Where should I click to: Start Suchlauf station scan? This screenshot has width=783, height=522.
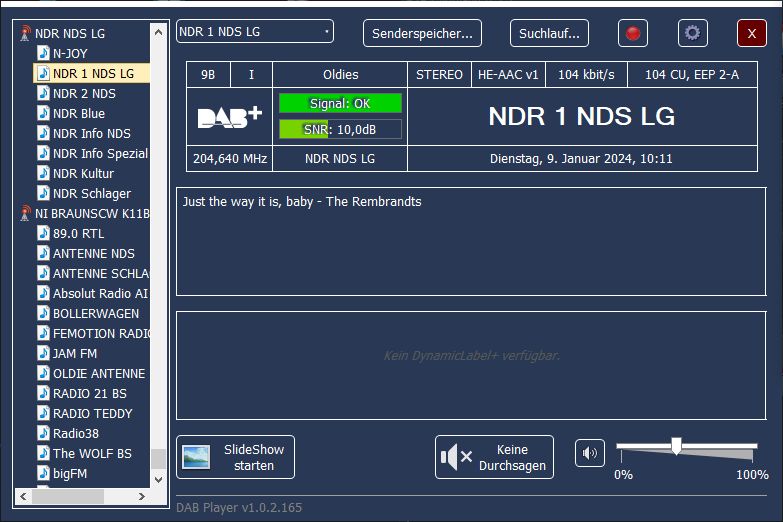pyautogui.click(x=549, y=33)
